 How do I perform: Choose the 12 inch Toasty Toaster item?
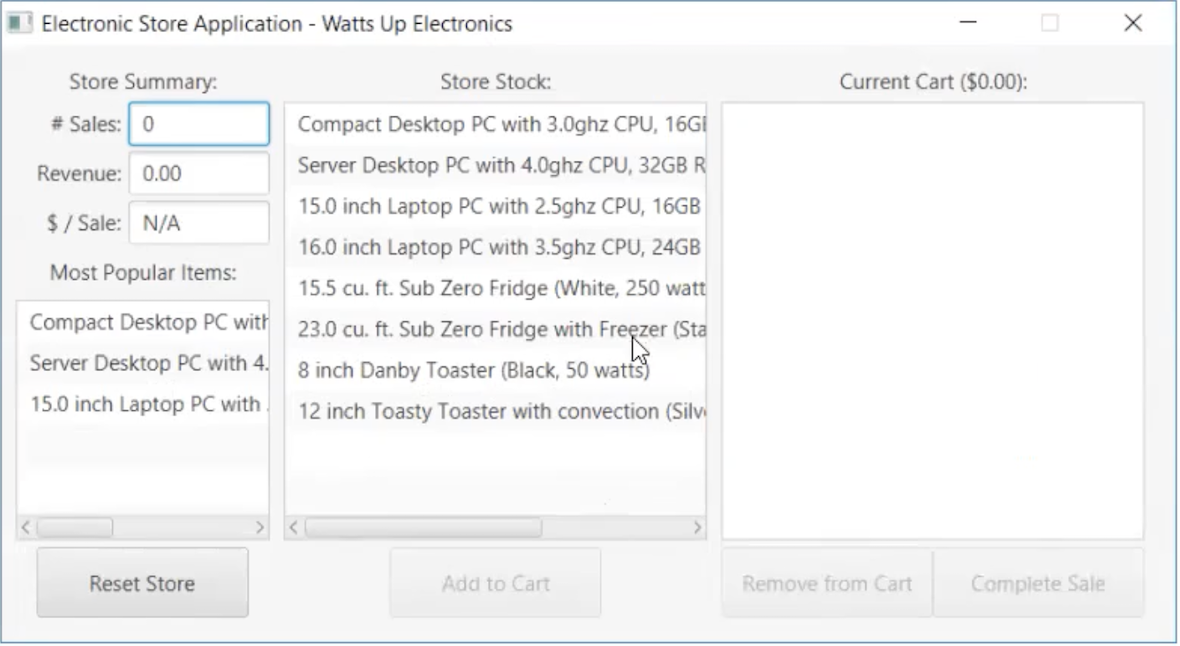click(495, 412)
